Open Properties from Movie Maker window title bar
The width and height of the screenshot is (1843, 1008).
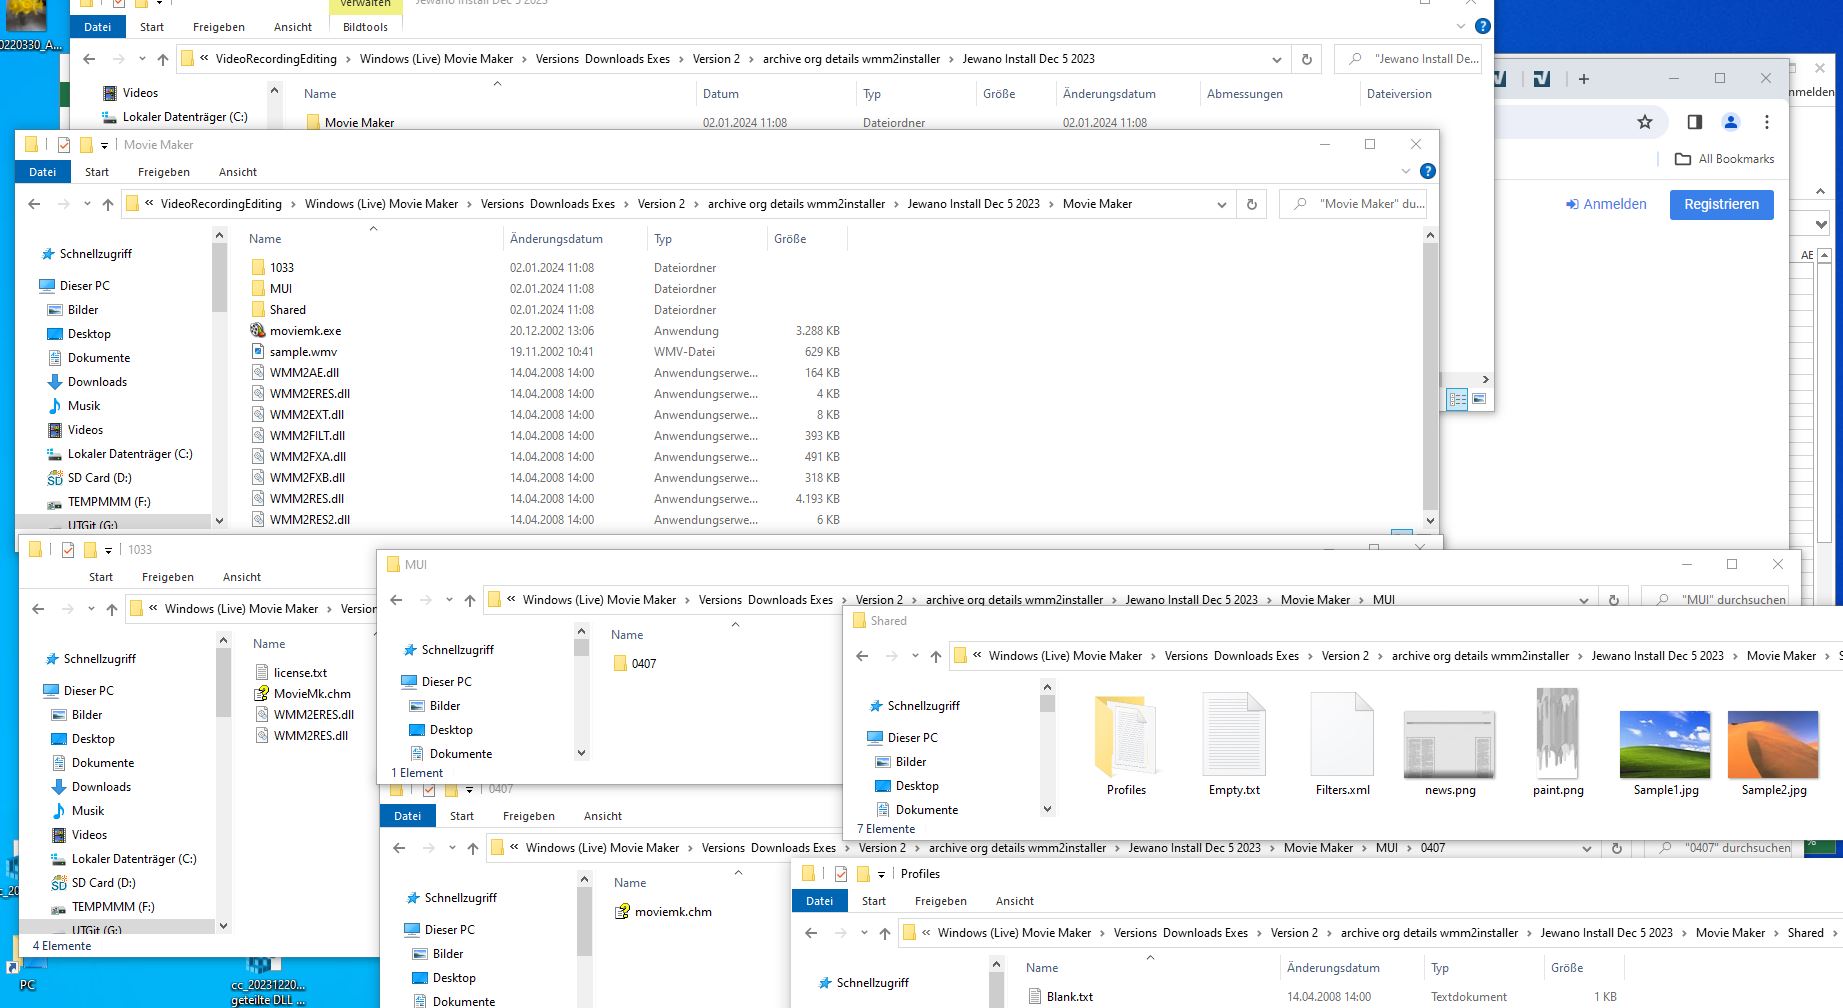(x=64, y=145)
